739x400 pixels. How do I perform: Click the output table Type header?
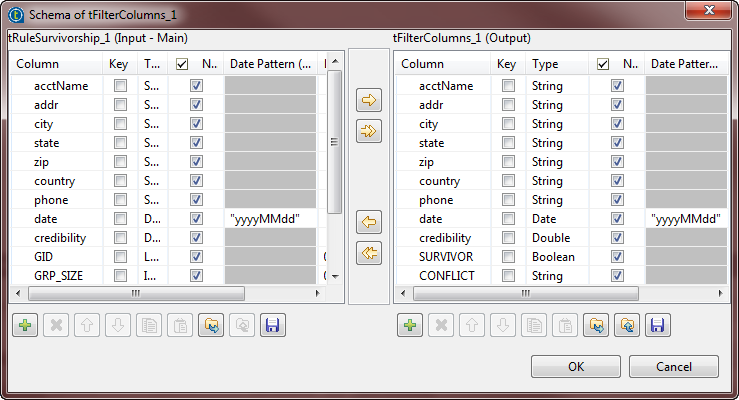pyautogui.click(x=557, y=64)
